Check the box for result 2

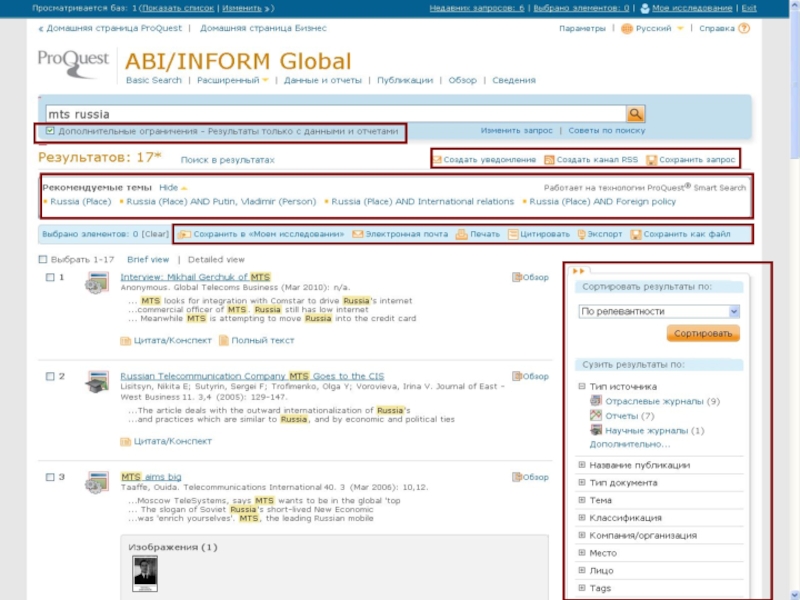(51, 377)
